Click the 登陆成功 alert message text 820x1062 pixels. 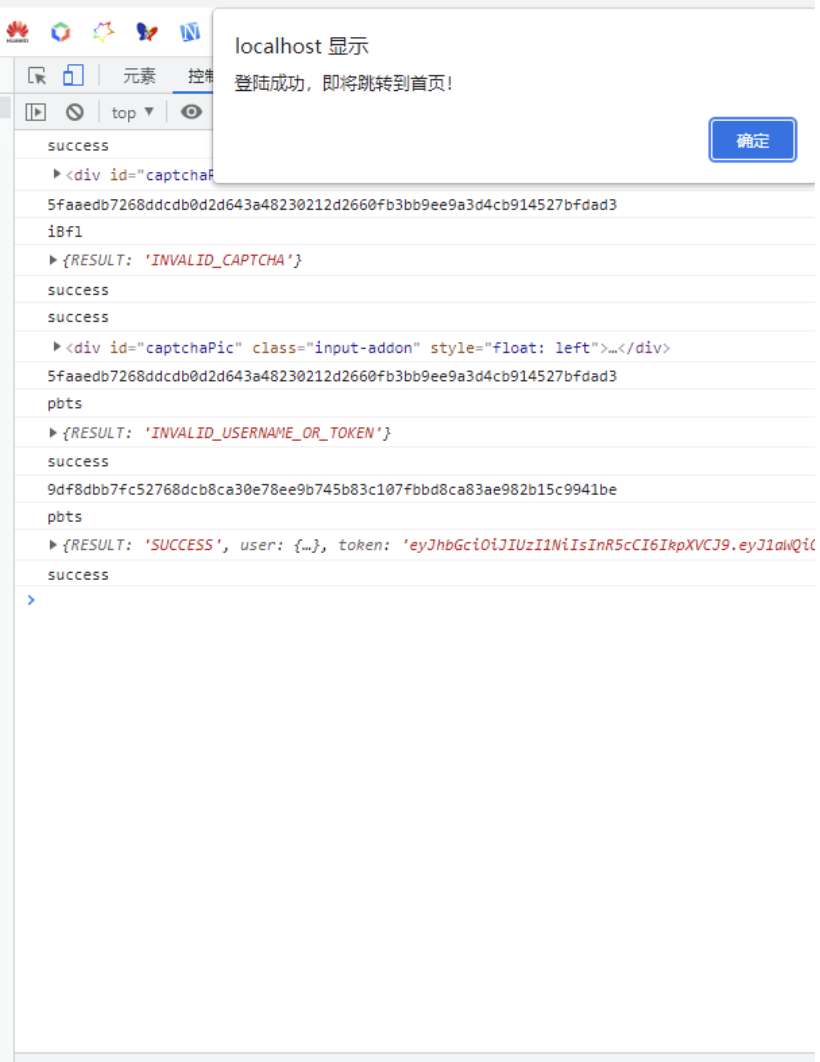(343, 83)
